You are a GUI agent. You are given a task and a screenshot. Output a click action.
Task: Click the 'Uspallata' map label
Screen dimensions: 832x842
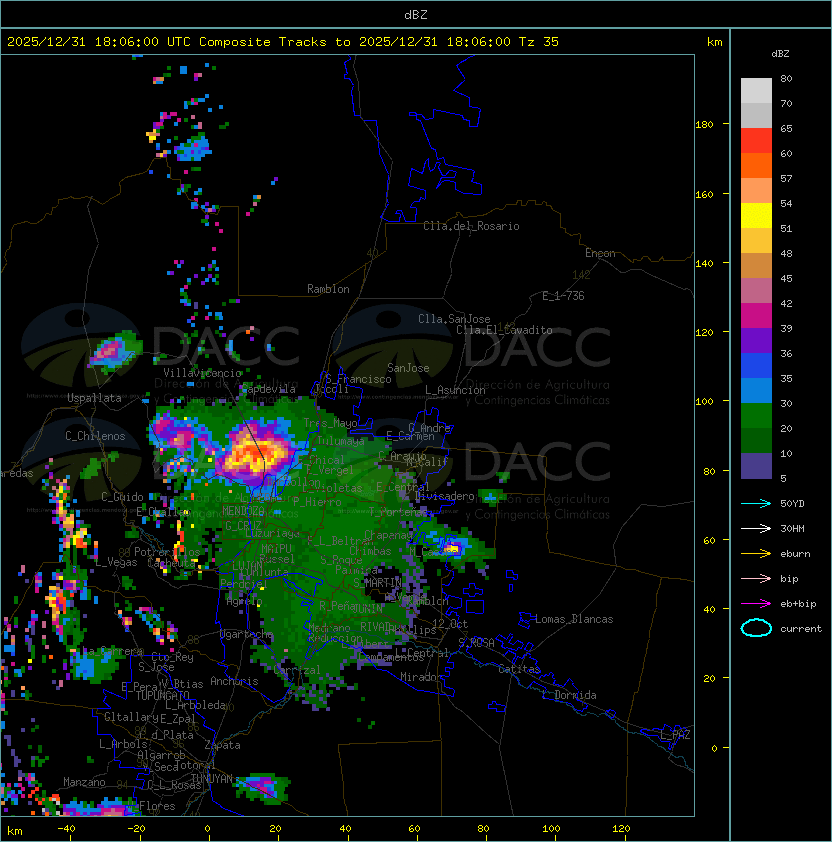(94, 398)
